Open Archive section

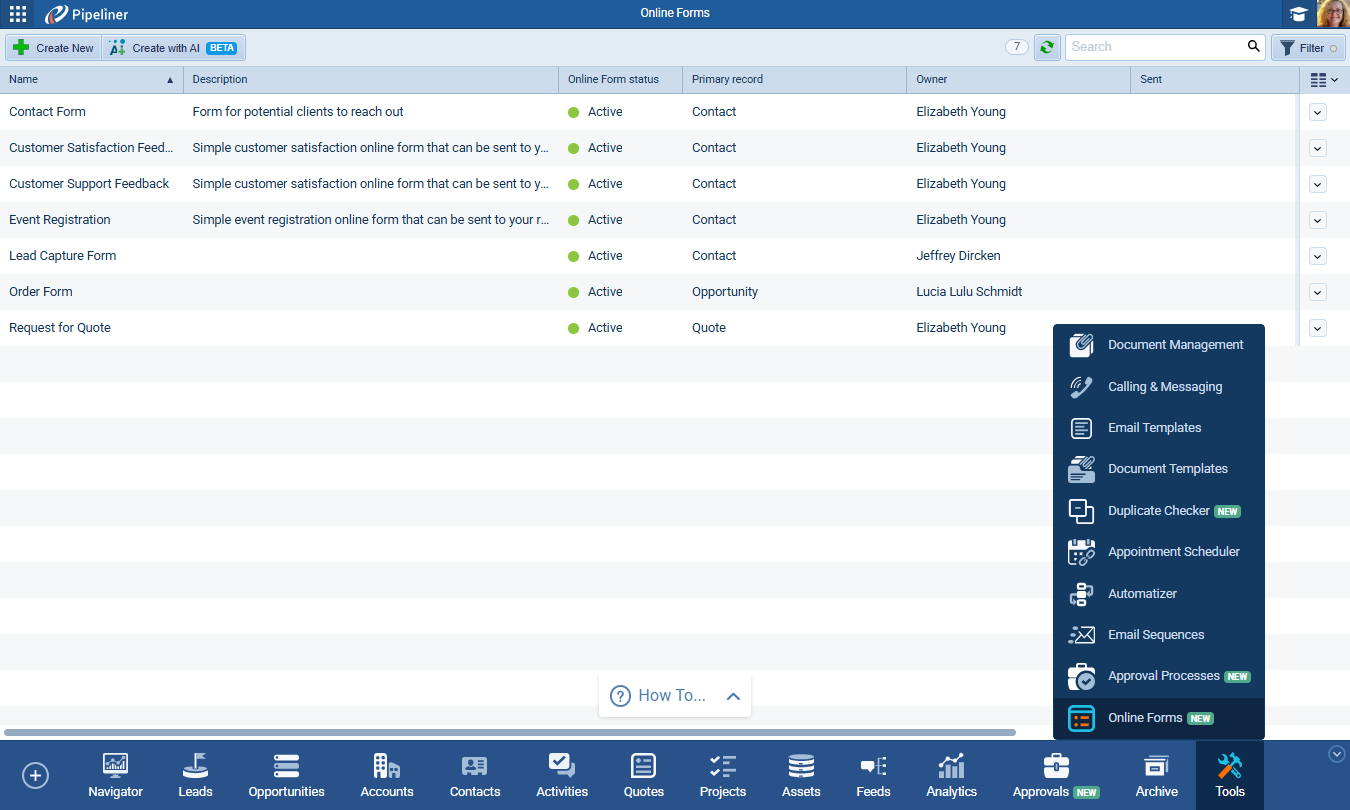coord(1156,776)
